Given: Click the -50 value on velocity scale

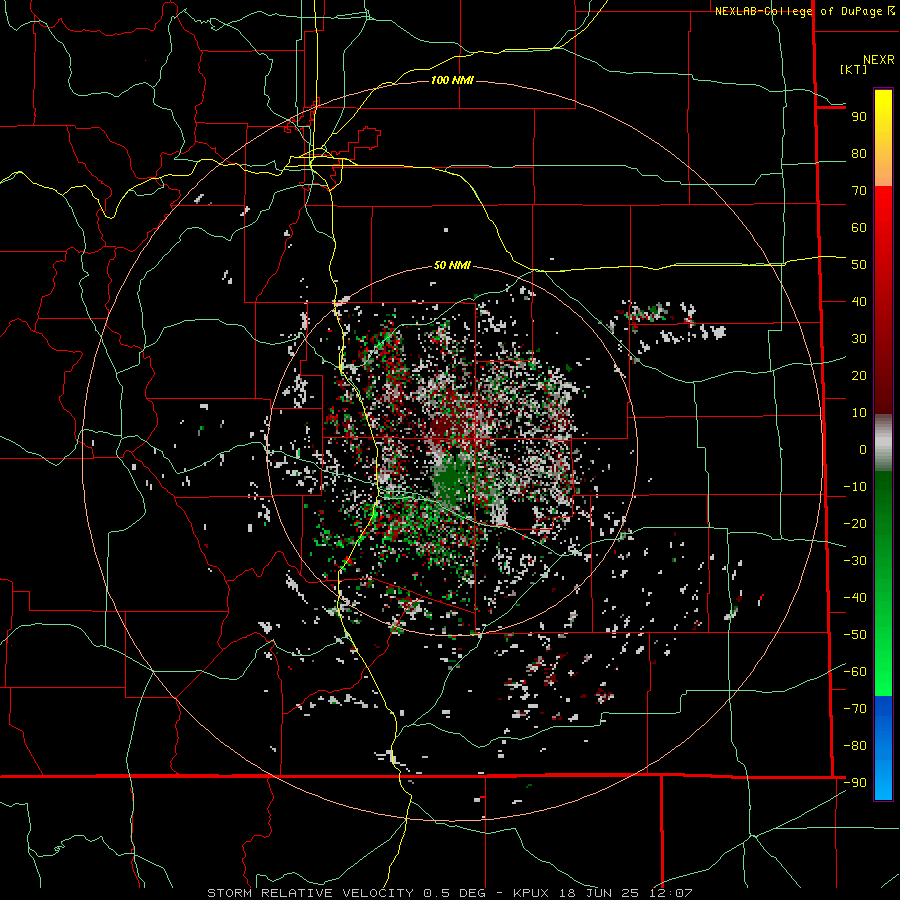Looking at the screenshot, I should (x=855, y=635).
